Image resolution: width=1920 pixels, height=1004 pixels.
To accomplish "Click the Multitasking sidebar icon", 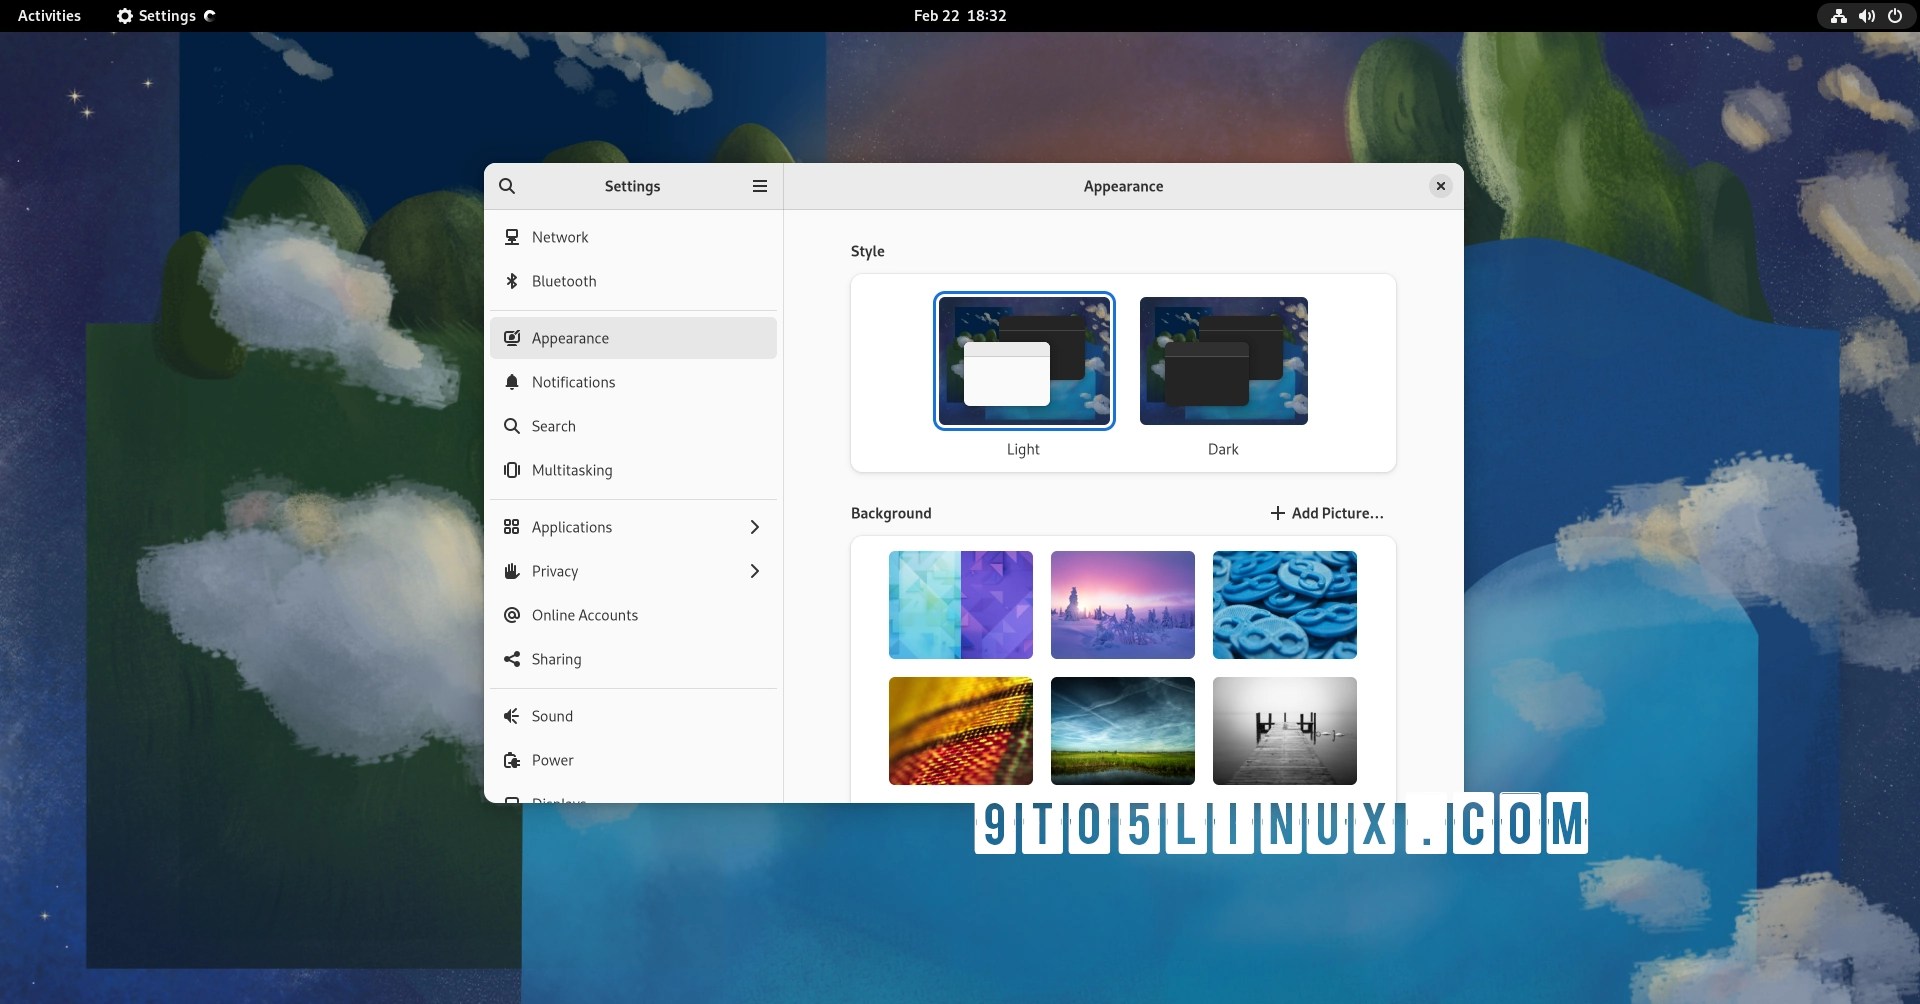I will point(512,470).
